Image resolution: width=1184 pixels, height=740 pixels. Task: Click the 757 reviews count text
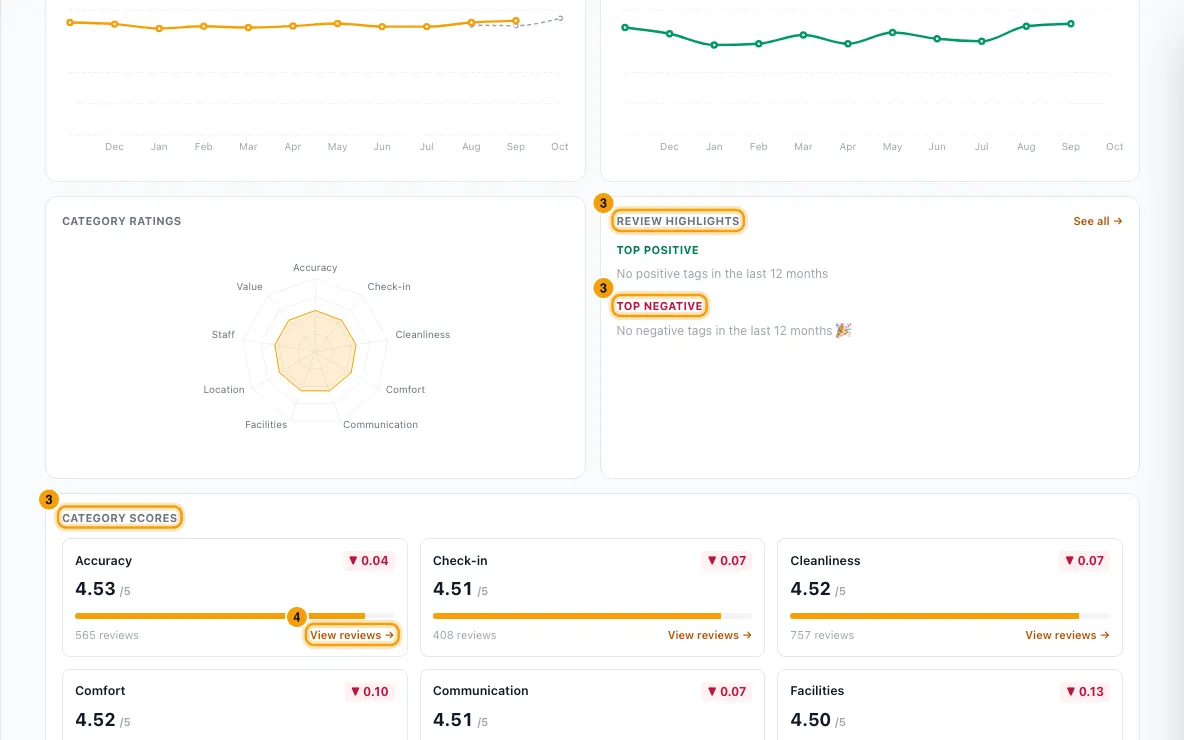(822, 635)
